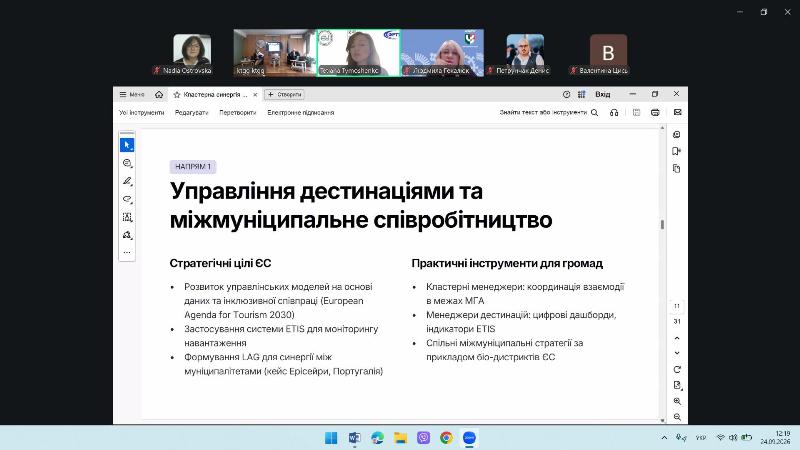Open the Windows Start button
Image resolution: width=800 pixels, height=450 pixels.
331,438
